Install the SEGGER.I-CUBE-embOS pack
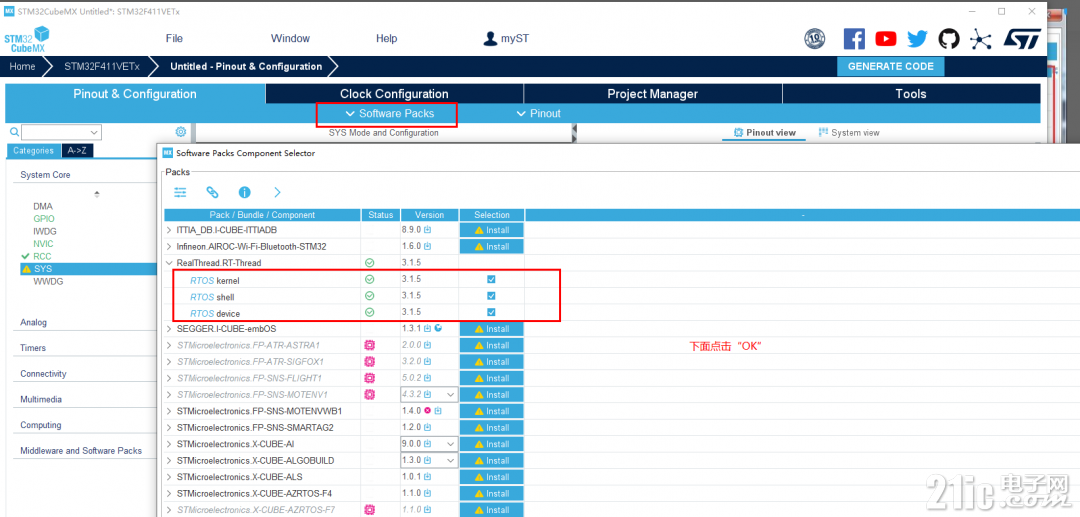 (x=492, y=328)
